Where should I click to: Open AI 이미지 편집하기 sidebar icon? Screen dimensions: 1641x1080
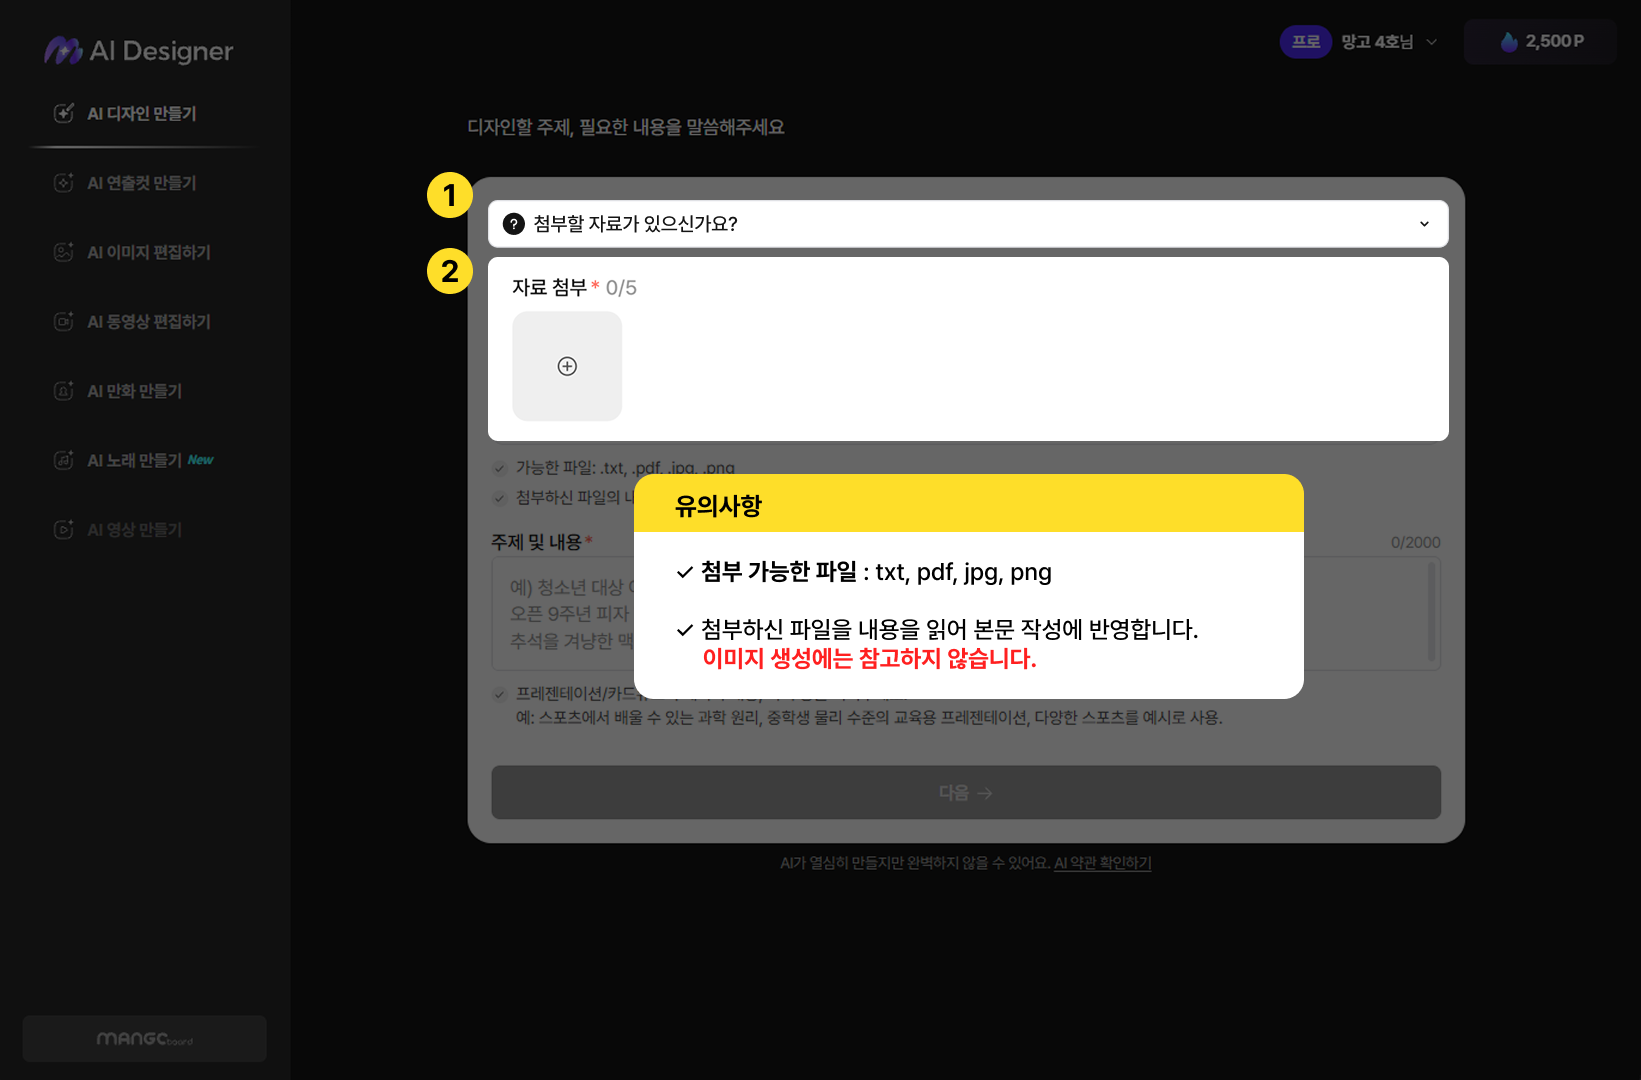[x=63, y=252]
